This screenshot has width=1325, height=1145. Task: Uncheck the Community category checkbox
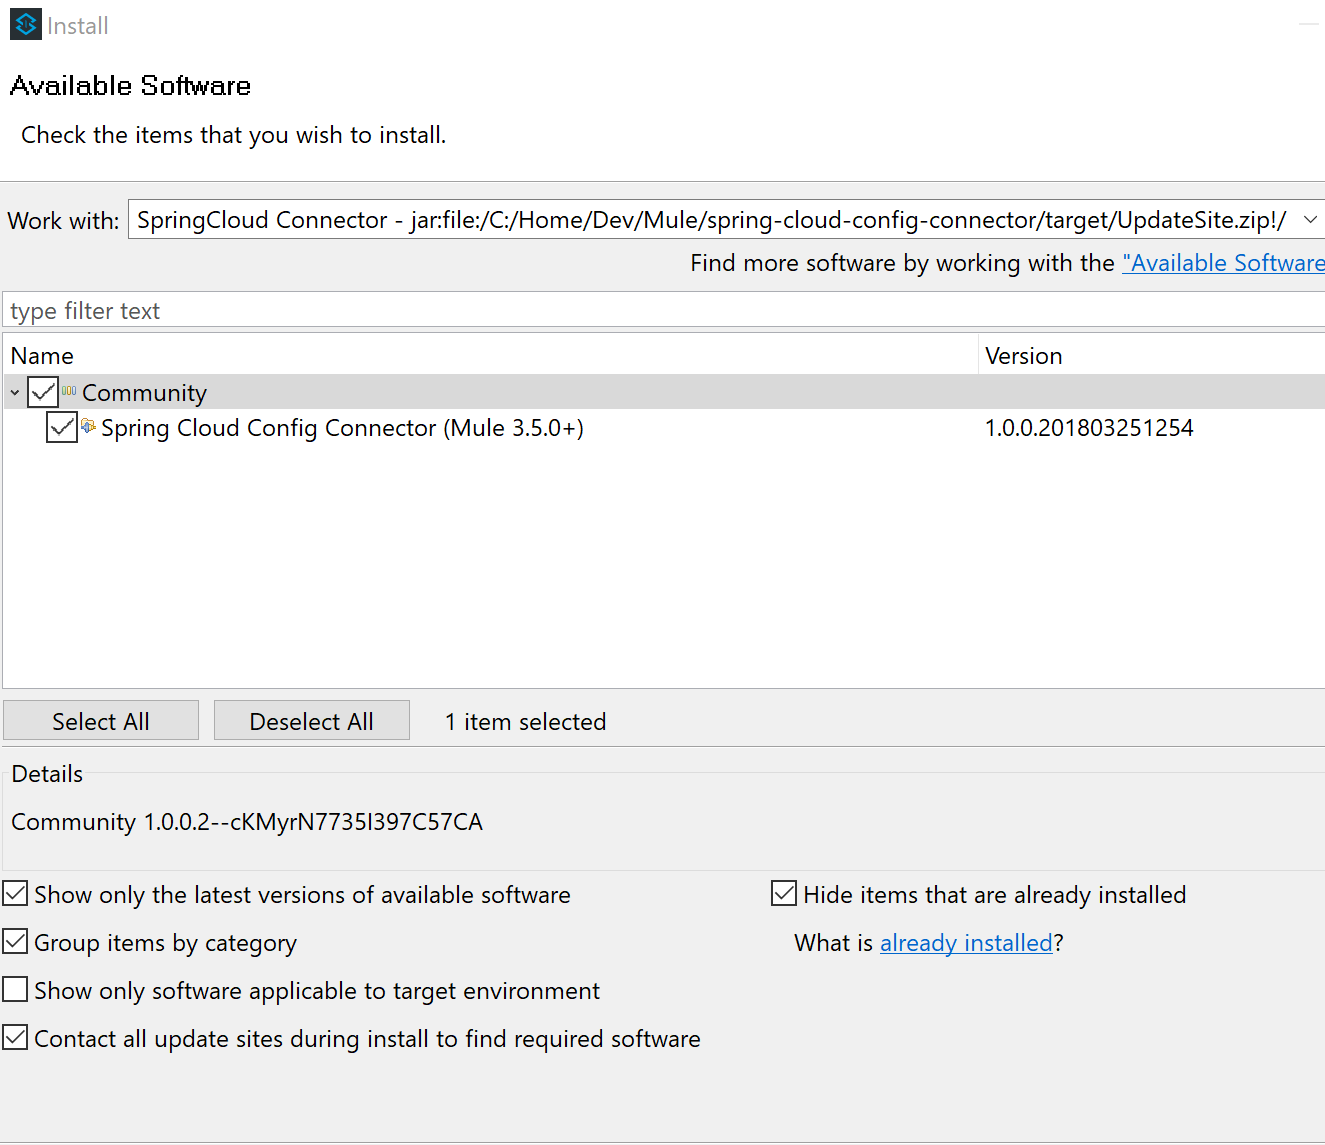43,392
